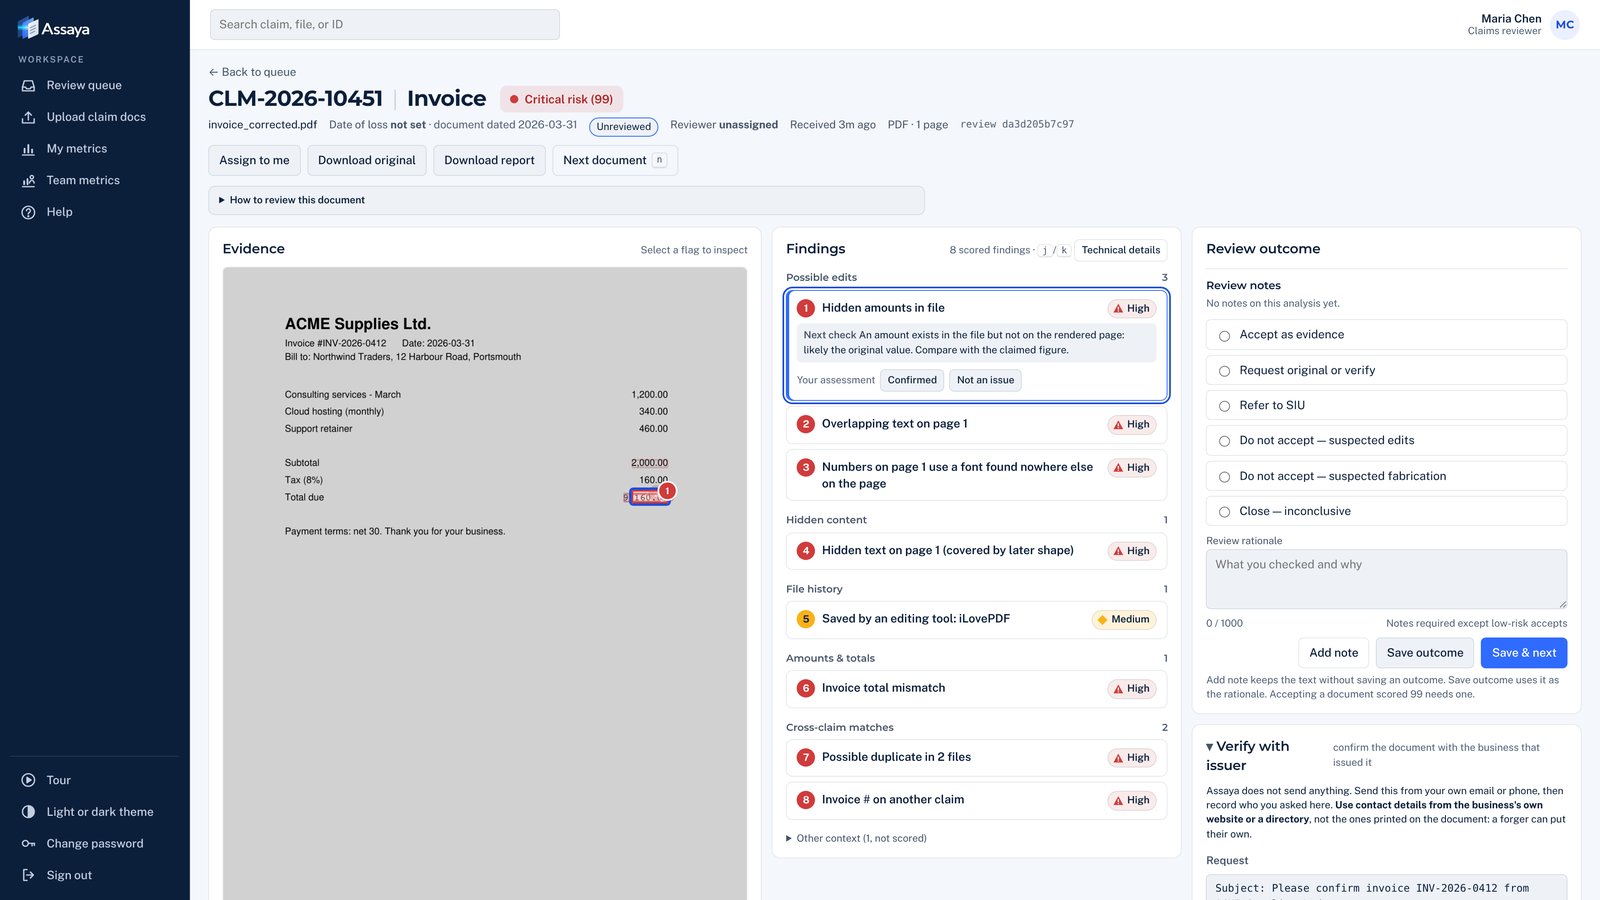Select finding 6 Invoice total mismatch

click(x=976, y=689)
